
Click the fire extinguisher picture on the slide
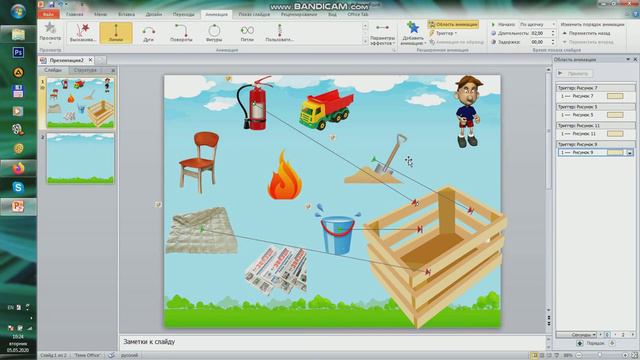254,103
